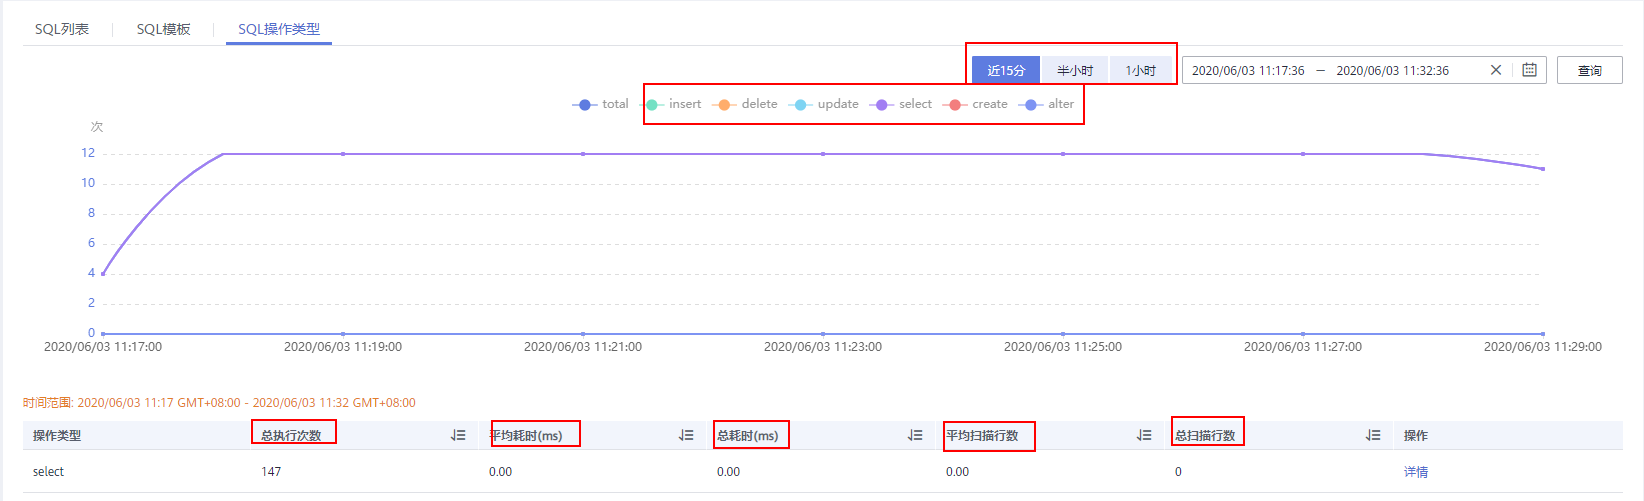This screenshot has width=1644, height=501.
Task: Toggle the insert series in legend
Action: (672, 104)
